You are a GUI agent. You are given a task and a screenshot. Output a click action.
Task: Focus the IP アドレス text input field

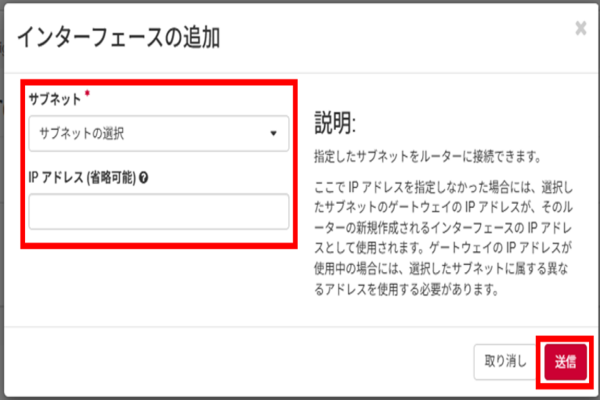coord(159,212)
